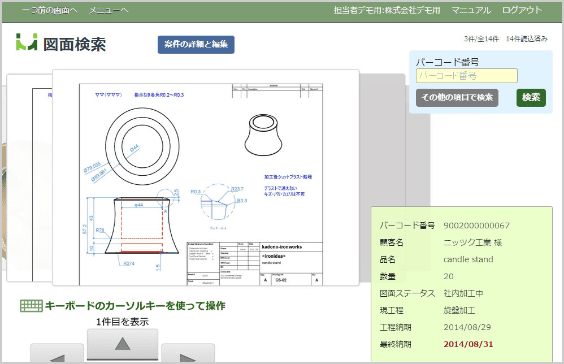
Task: Click the 図面検索 page title
Action: (74, 45)
